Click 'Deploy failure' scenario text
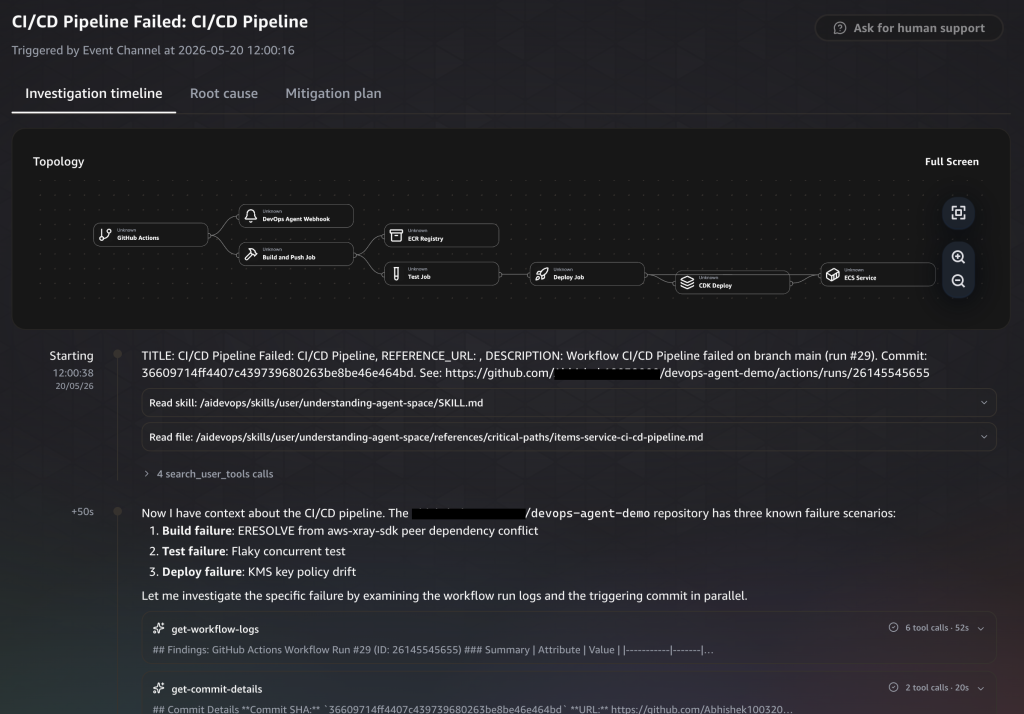Screen dimensions: 1024x714 coord(202,572)
